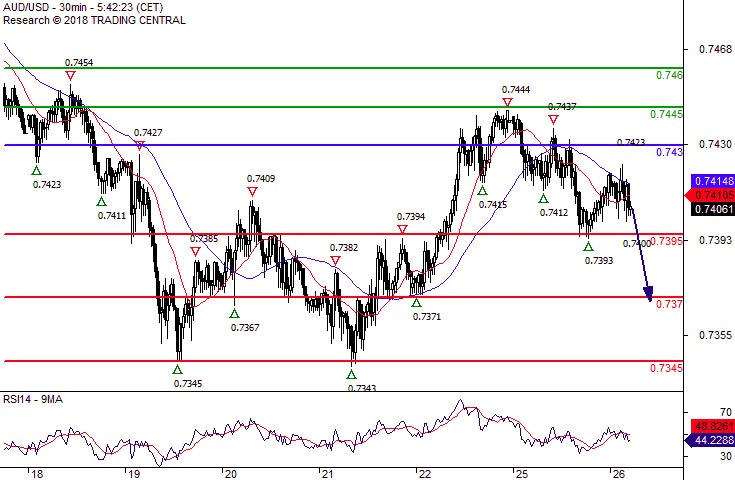Select the green triangle above 0.7412 label

click(543, 198)
